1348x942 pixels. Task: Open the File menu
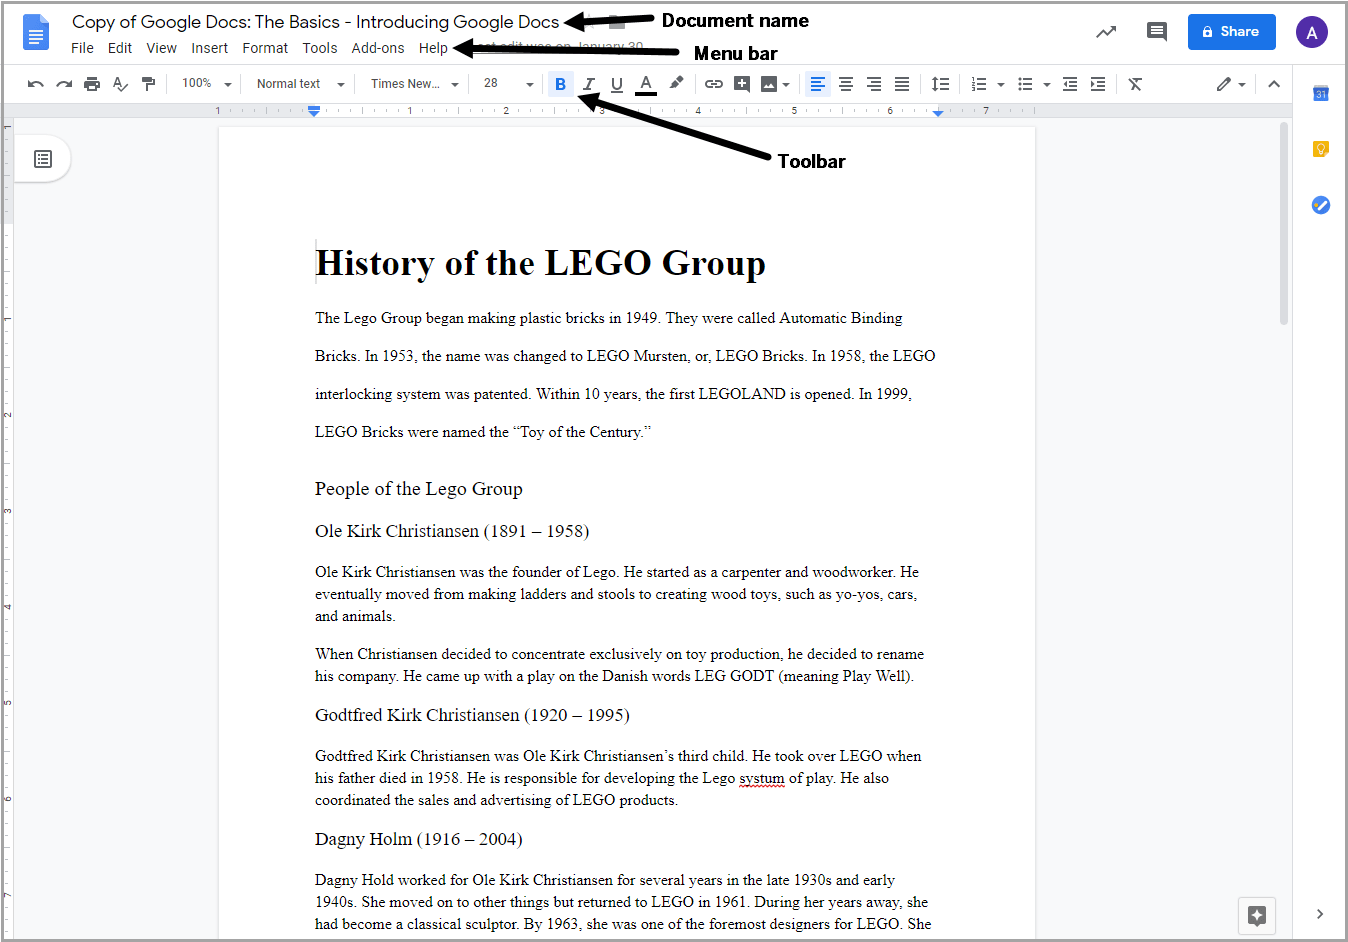pos(82,48)
